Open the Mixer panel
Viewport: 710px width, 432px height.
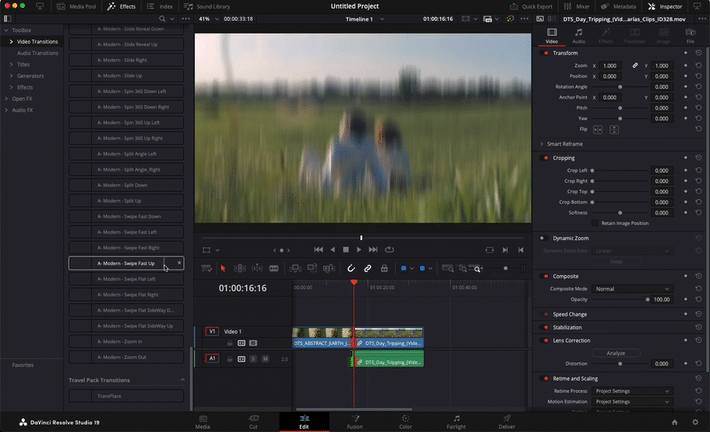[x=576, y=6]
